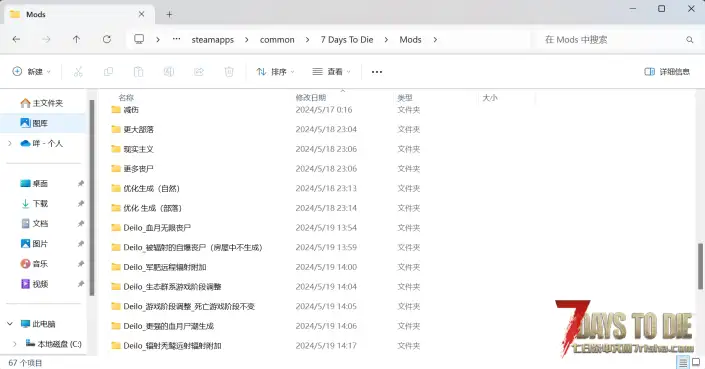Screen dimensions: 705x369
Task: Select the Mods tab
Action: point(79,14)
